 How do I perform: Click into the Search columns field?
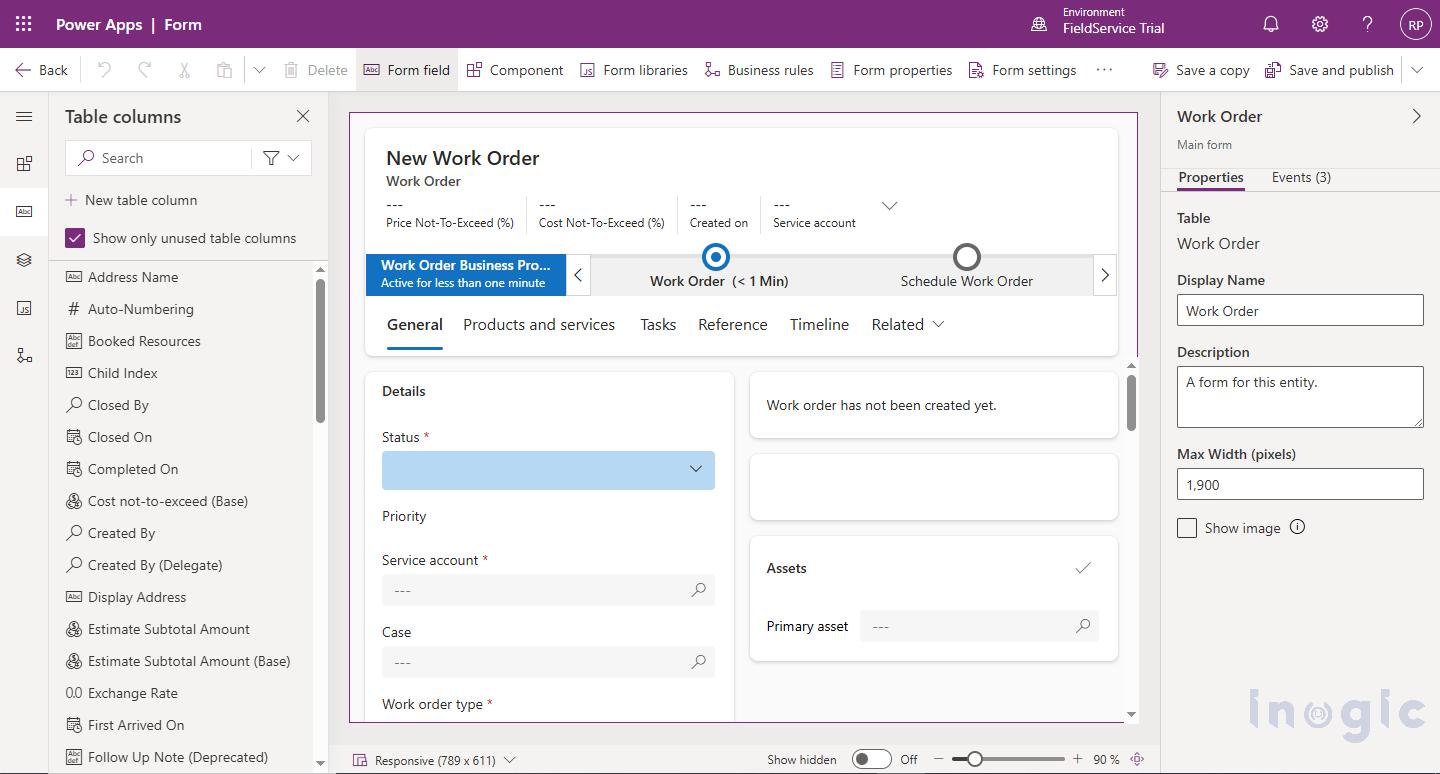pyautogui.click(x=158, y=158)
